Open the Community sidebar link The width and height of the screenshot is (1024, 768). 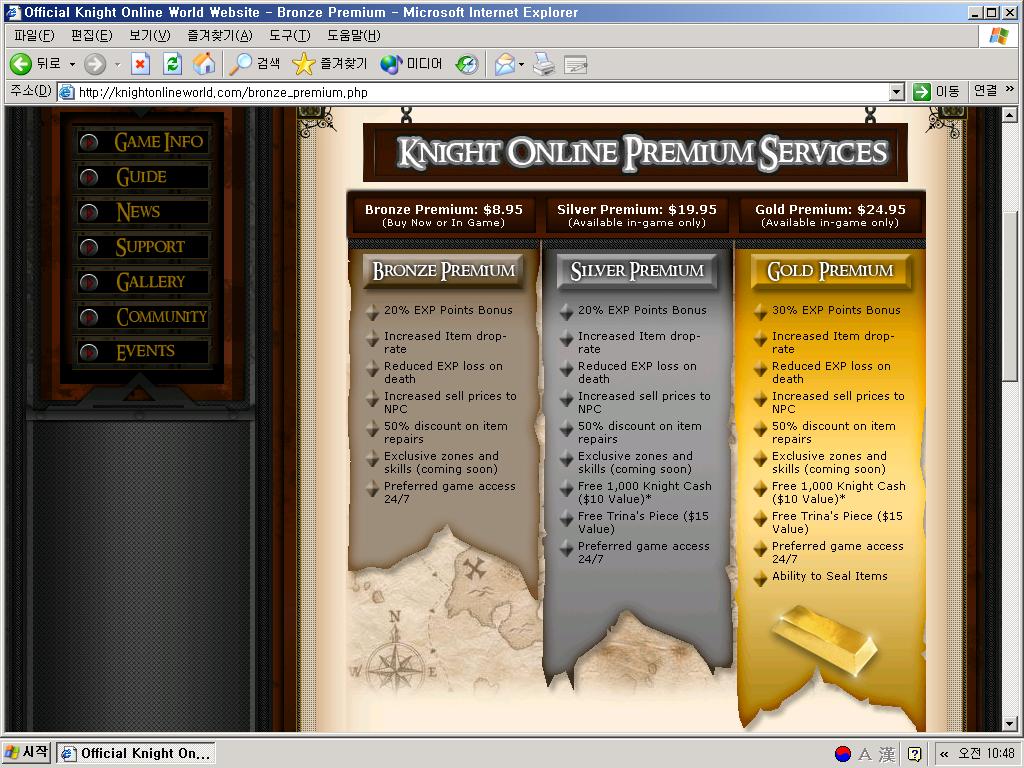click(x=142, y=317)
